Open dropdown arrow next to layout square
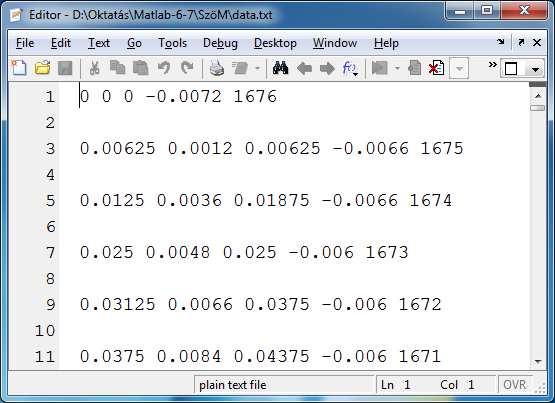This screenshot has width=555, height=403. coord(535,69)
